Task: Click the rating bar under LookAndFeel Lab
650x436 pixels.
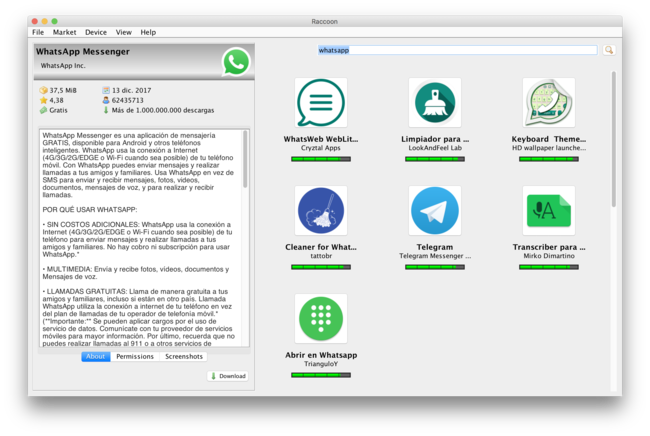Action: 435,159
